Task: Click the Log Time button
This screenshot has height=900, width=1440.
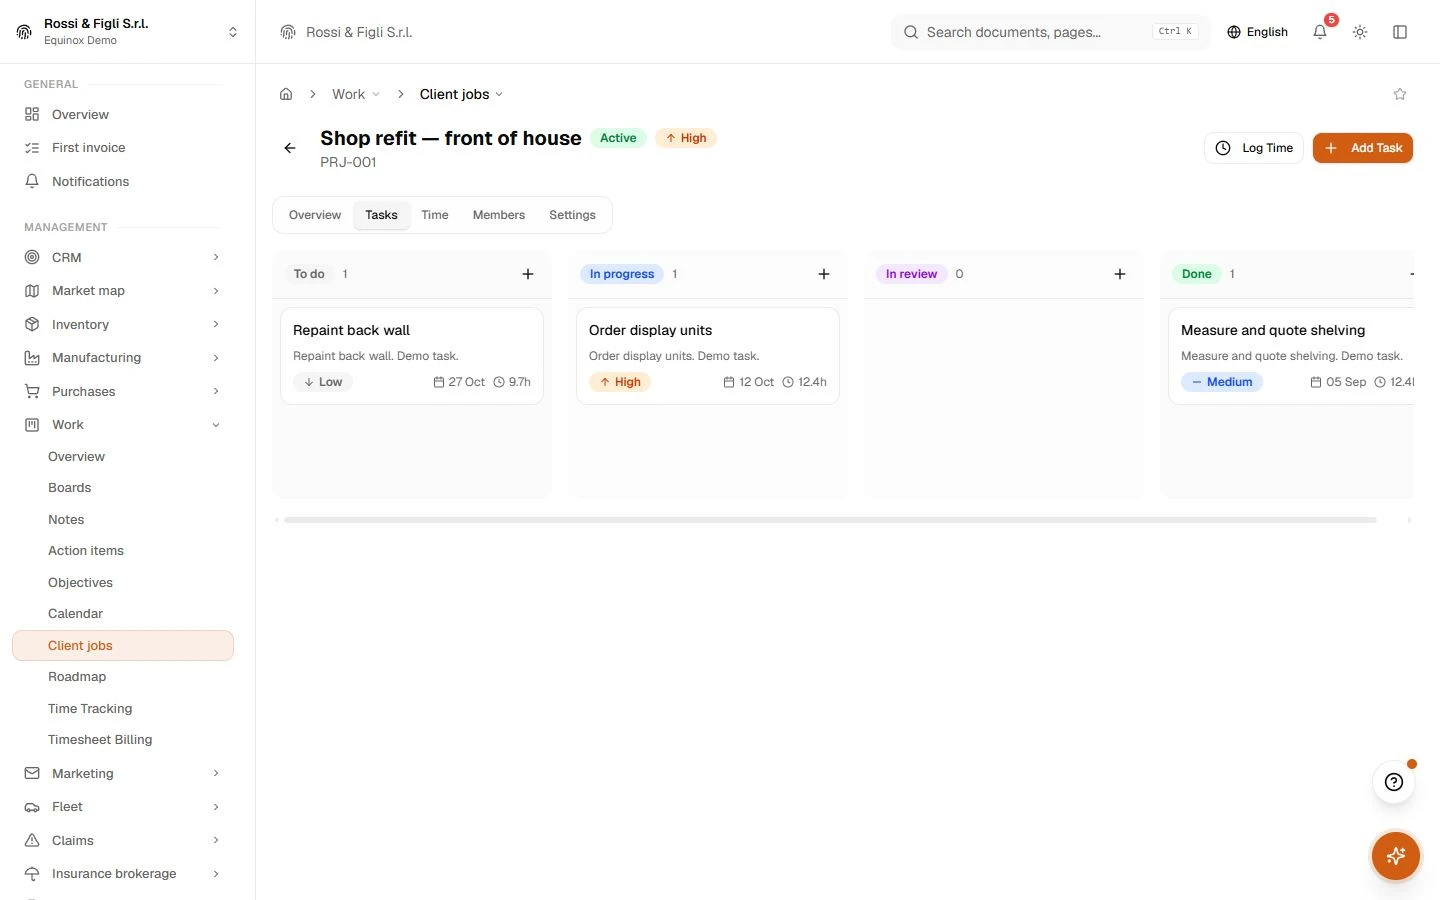Action: click(1254, 148)
